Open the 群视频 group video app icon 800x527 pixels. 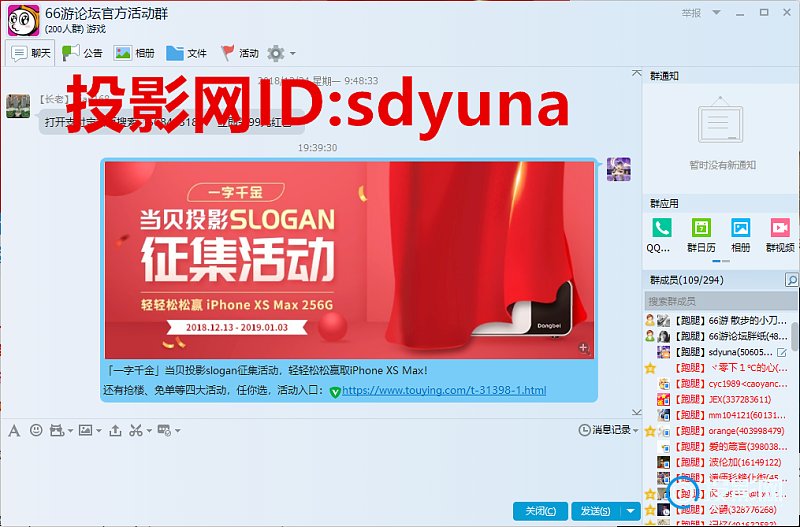click(x=780, y=228)
